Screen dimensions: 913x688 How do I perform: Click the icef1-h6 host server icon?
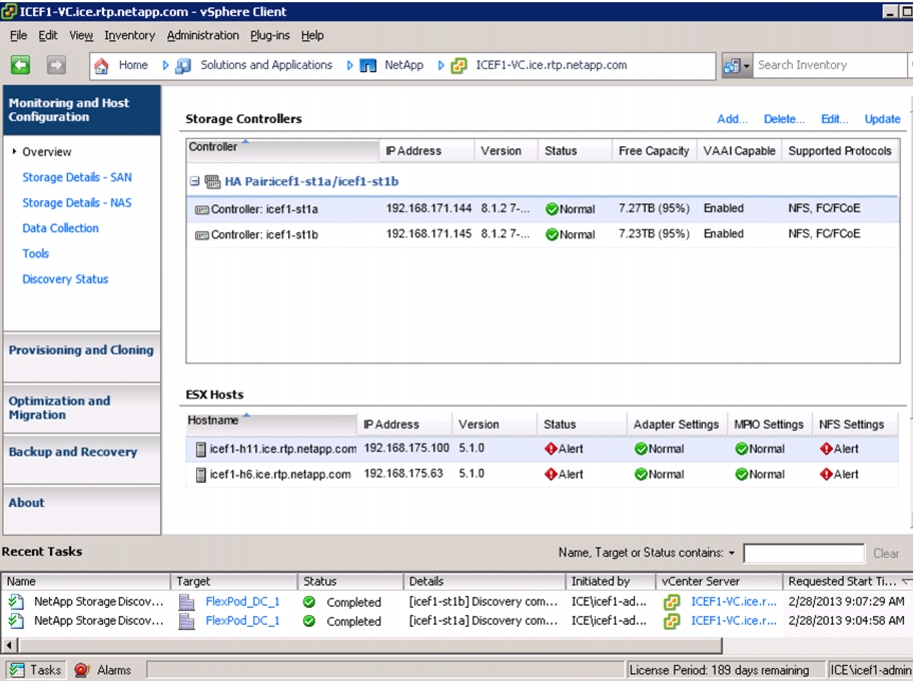tap(200, 475)
